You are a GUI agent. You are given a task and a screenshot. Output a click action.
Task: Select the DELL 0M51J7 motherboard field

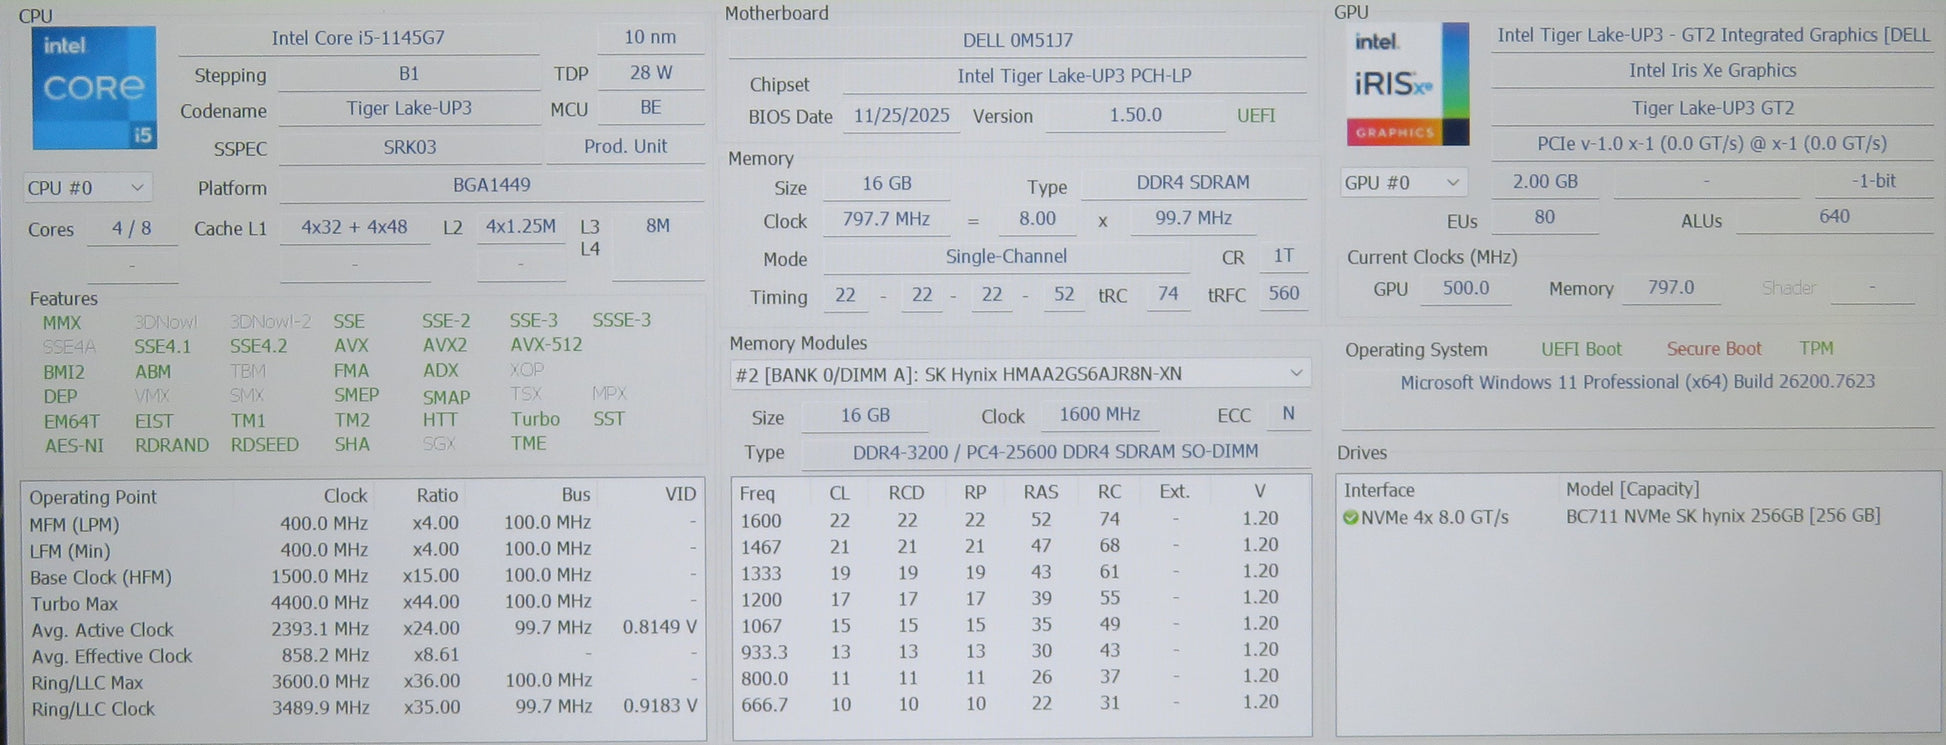pos(1017,40)
